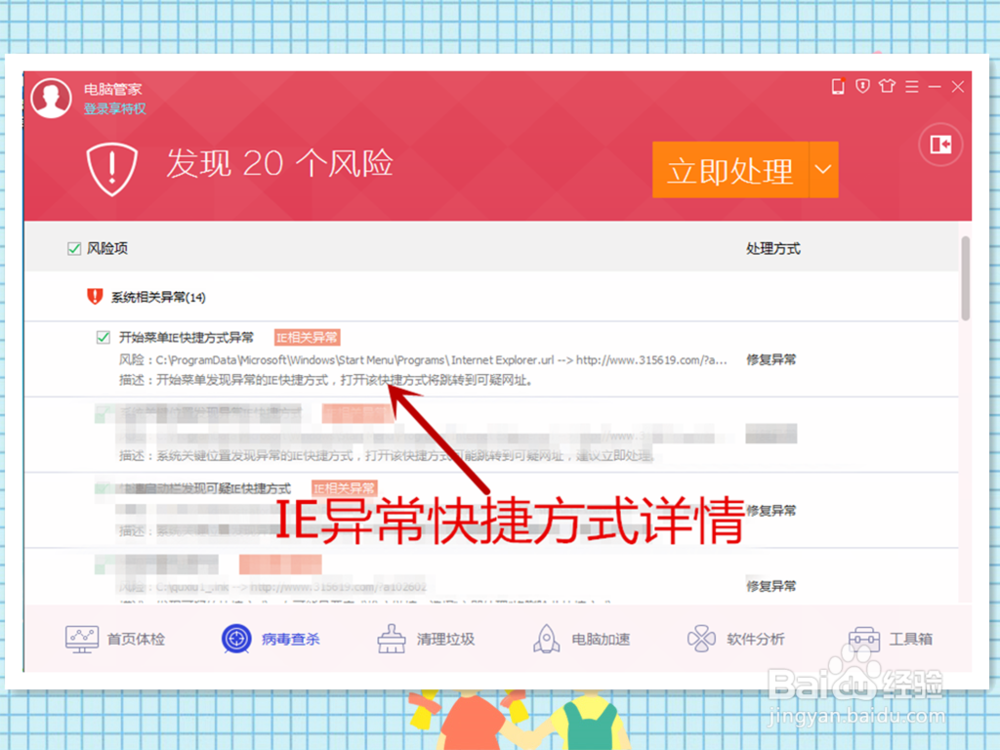Open the 清理垃圾 tab
This screenshot has width=1000, height=750.
click(426, 639)
